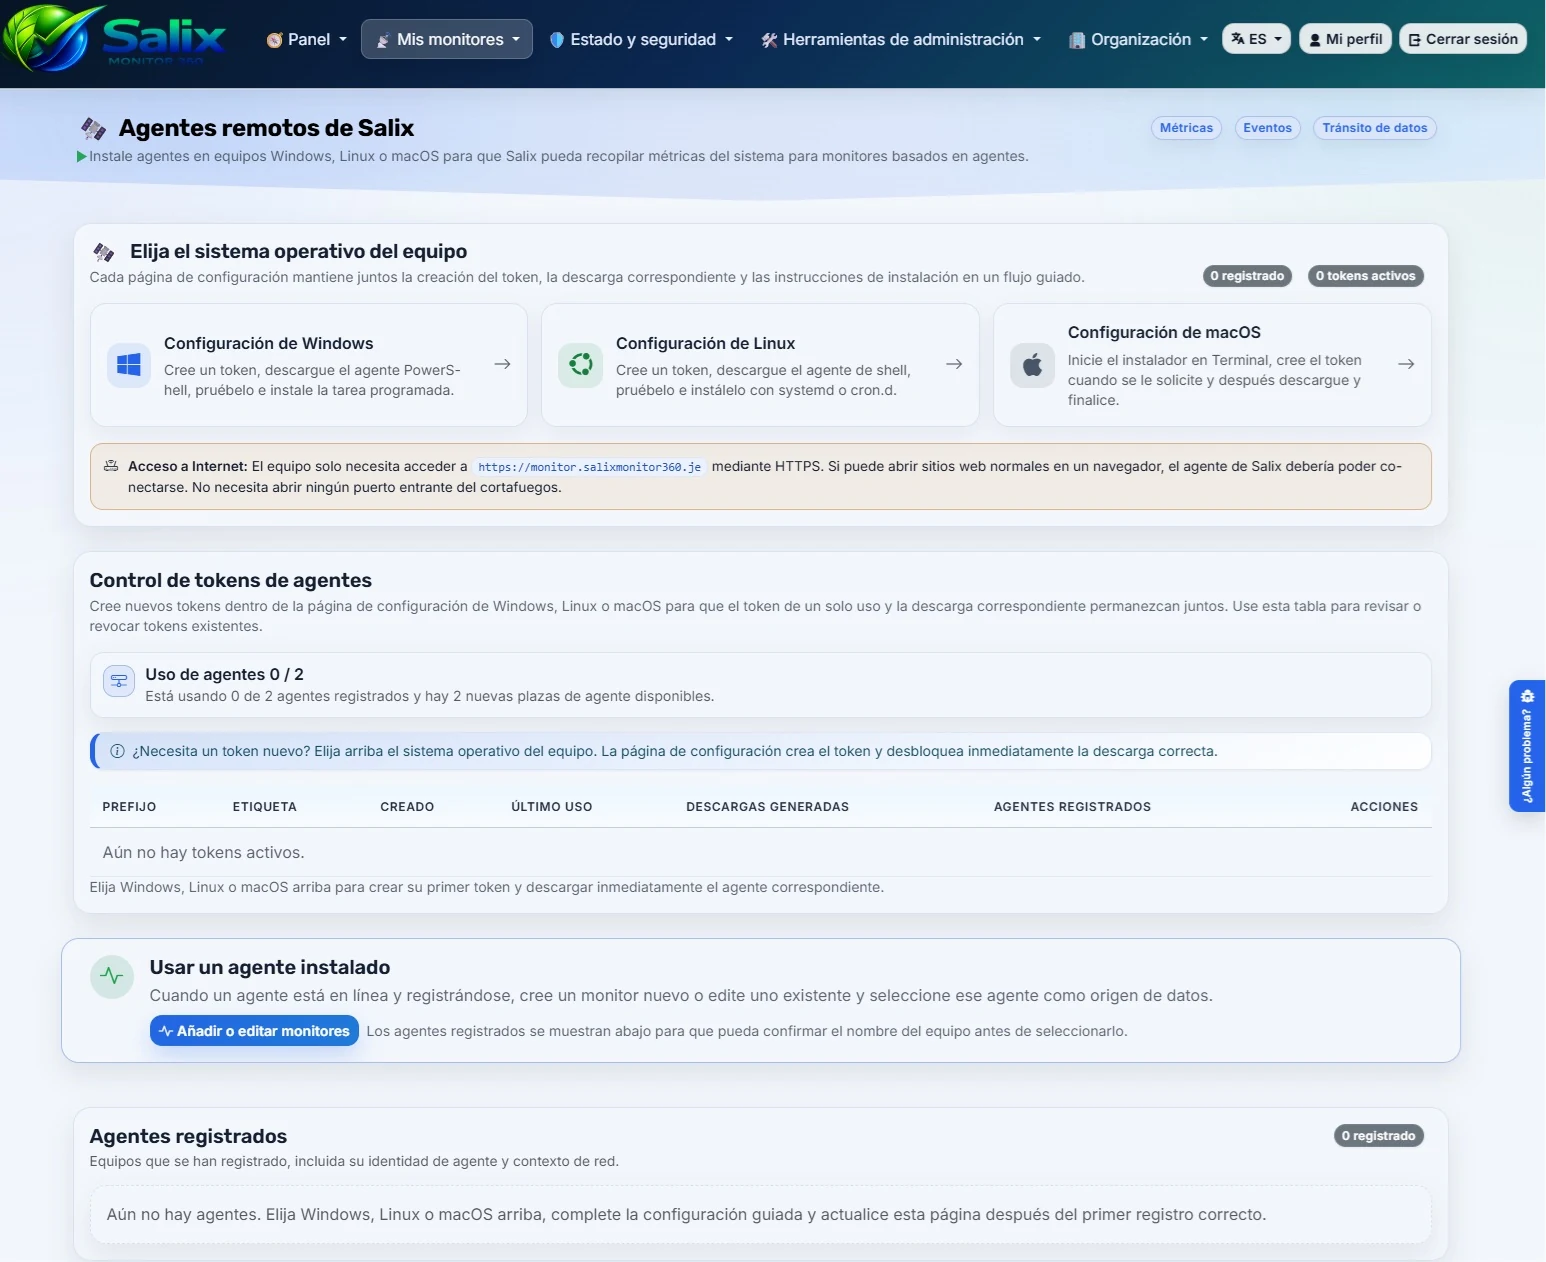Change language with the ES selector
Screen dimensions: 1546x1262
pyautogui.click(x=1256, y=39)
